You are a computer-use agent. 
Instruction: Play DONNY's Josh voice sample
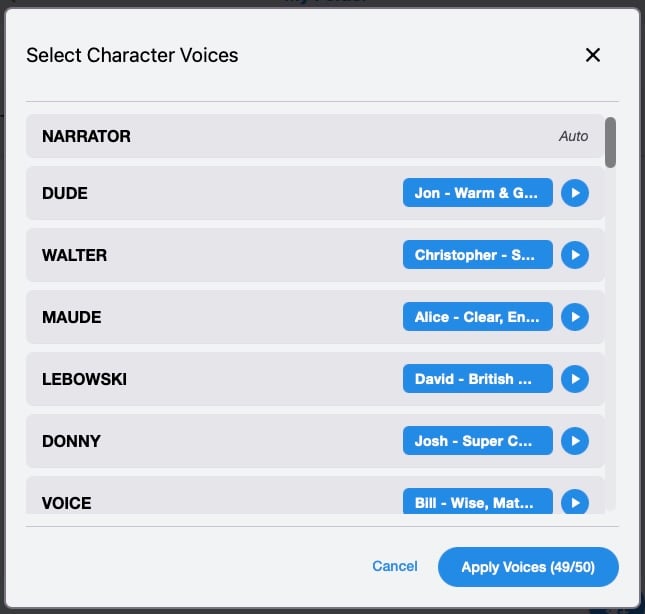click(574, 441)
